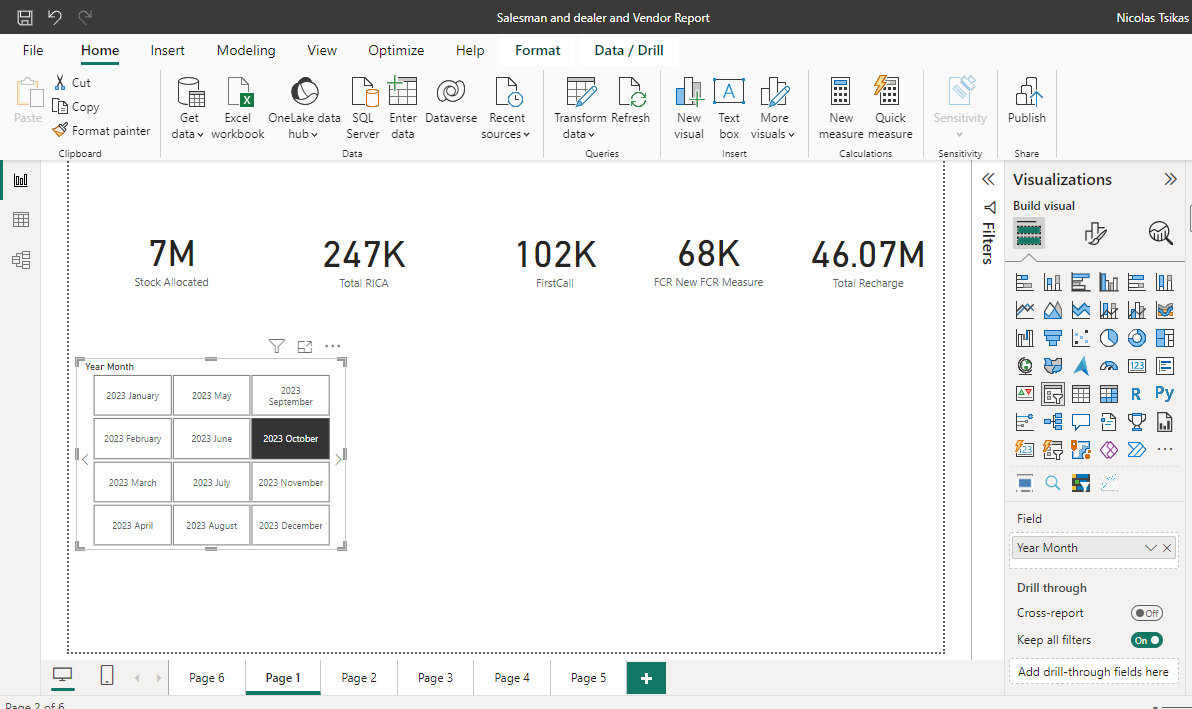Select the Python visual
The height and width of the screenshot is (709, 1192).
(1165, 394)
